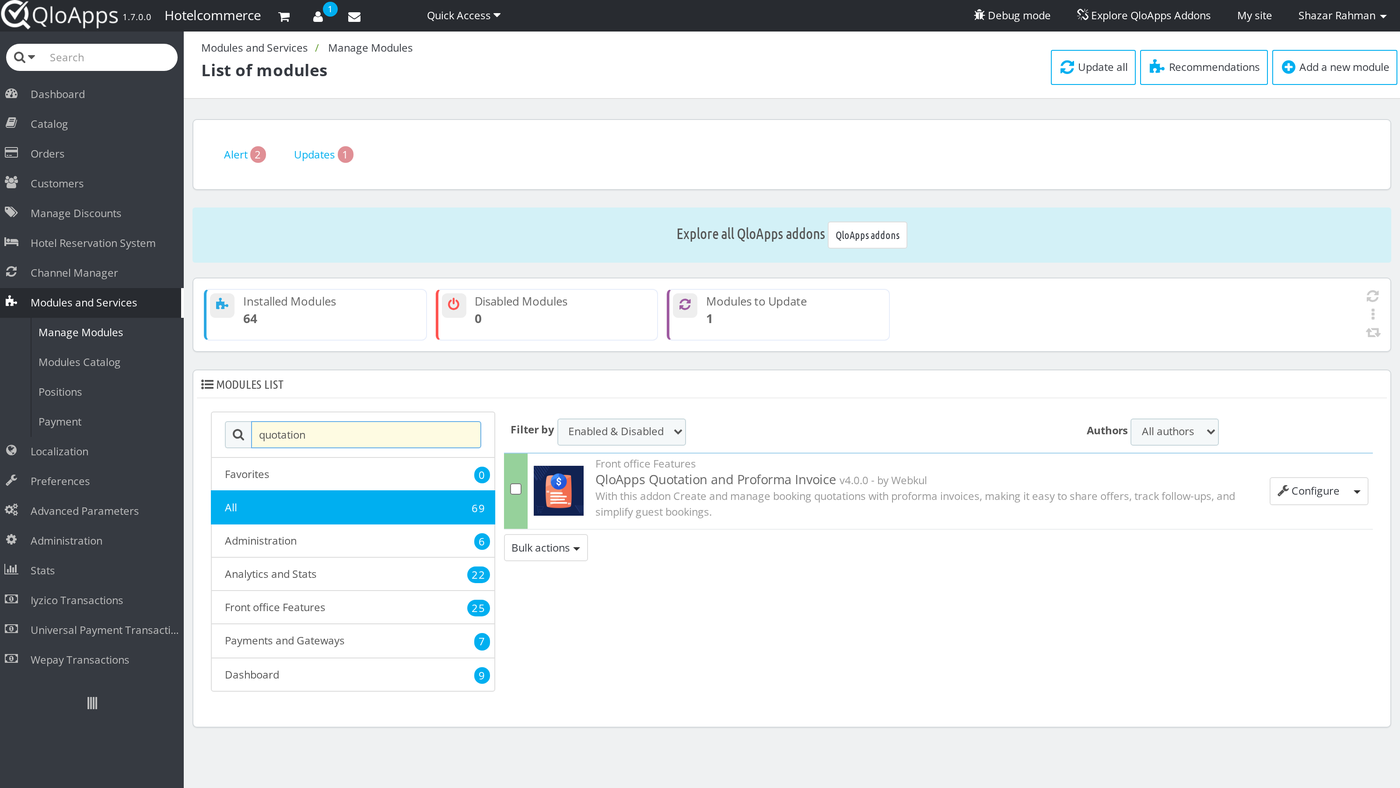Click the Configure button
The image size is (1400, 788).
point(1308,491)
